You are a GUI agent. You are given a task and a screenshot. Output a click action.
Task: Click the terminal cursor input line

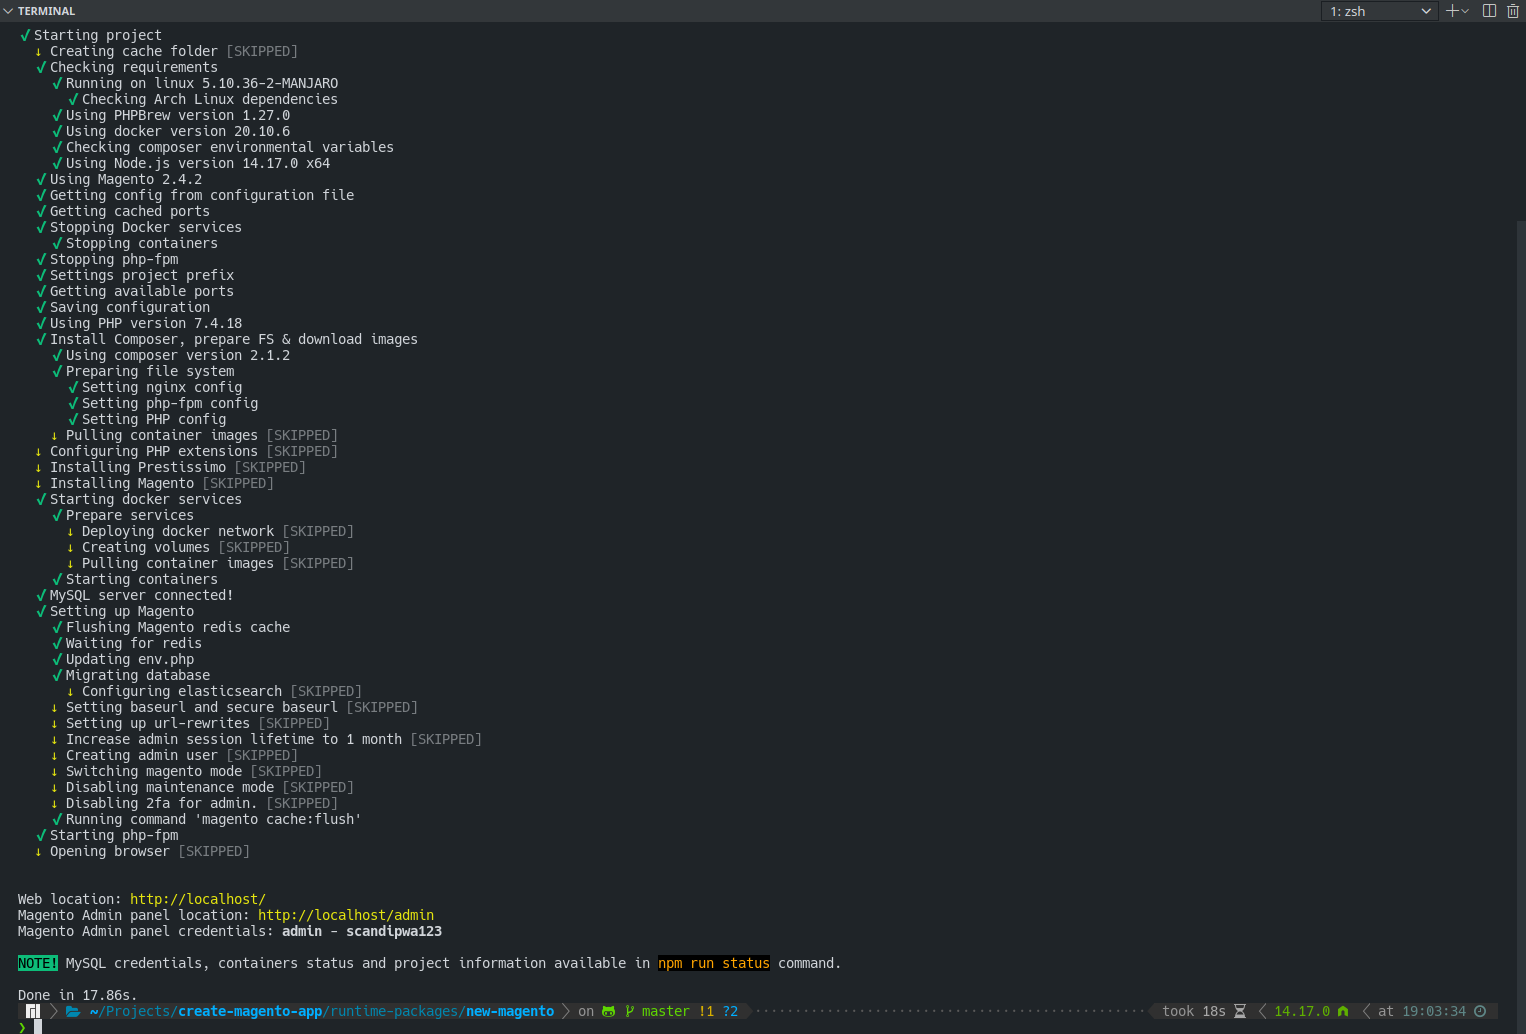[x=38, y=1027]
